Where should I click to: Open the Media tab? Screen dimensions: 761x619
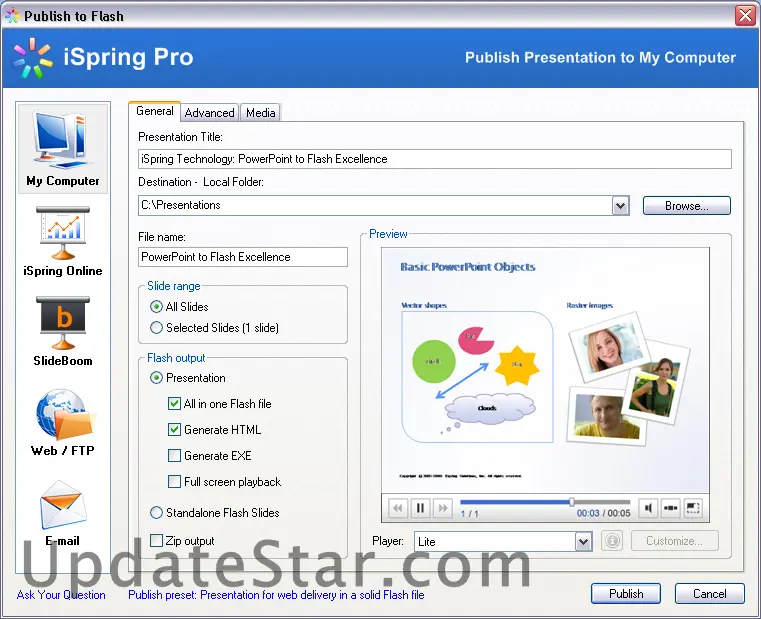[x=261, y=113]
